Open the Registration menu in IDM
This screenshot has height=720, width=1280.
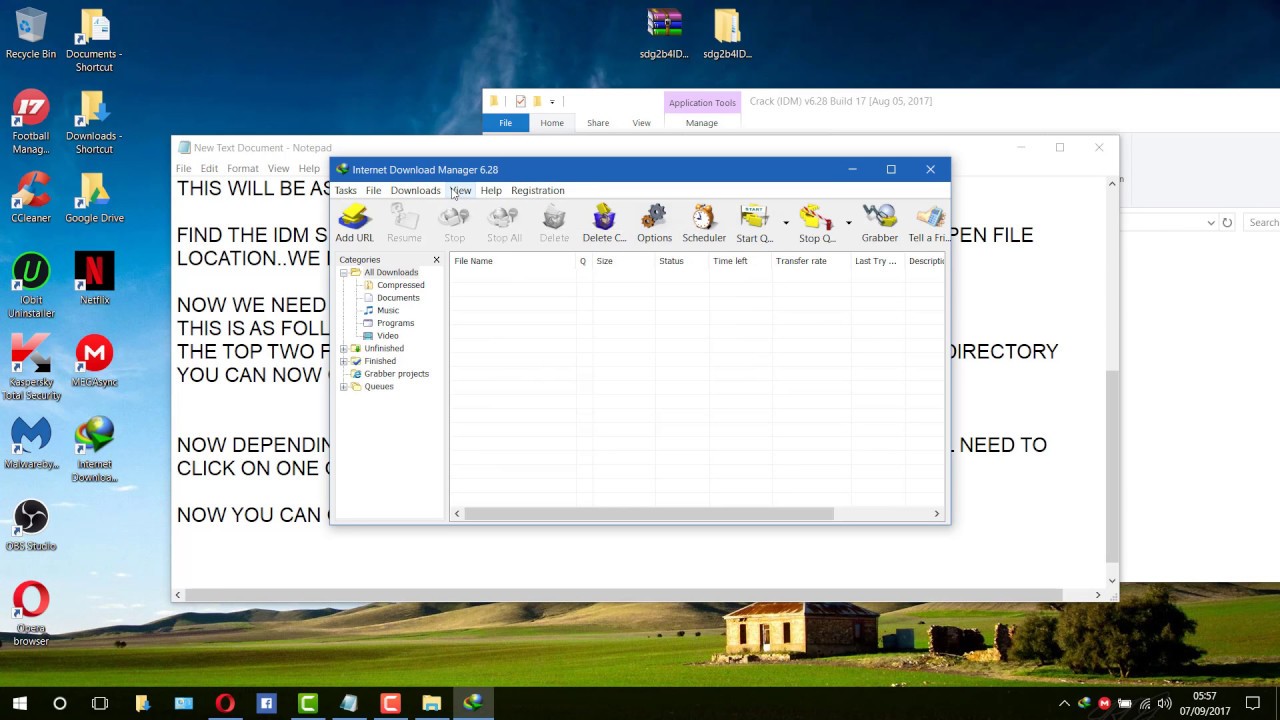pos(538,190)
